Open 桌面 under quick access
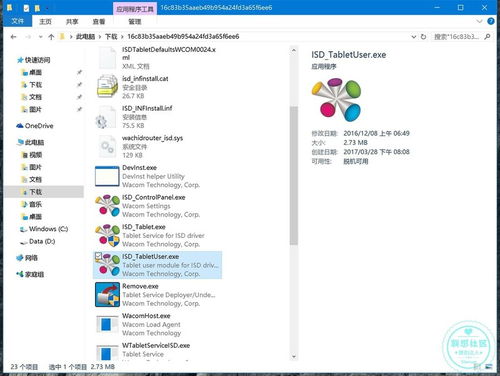This screenshot has width=500, height=376. tap(35, 72)
